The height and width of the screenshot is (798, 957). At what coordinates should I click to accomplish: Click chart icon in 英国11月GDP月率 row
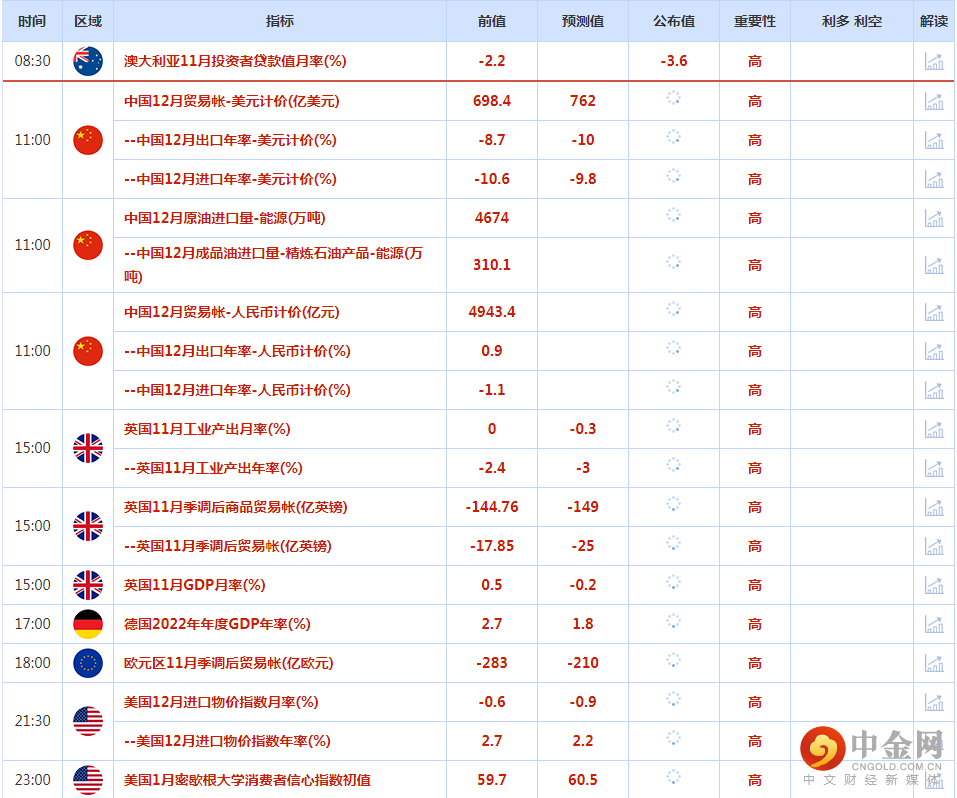[x=933, y=585]
